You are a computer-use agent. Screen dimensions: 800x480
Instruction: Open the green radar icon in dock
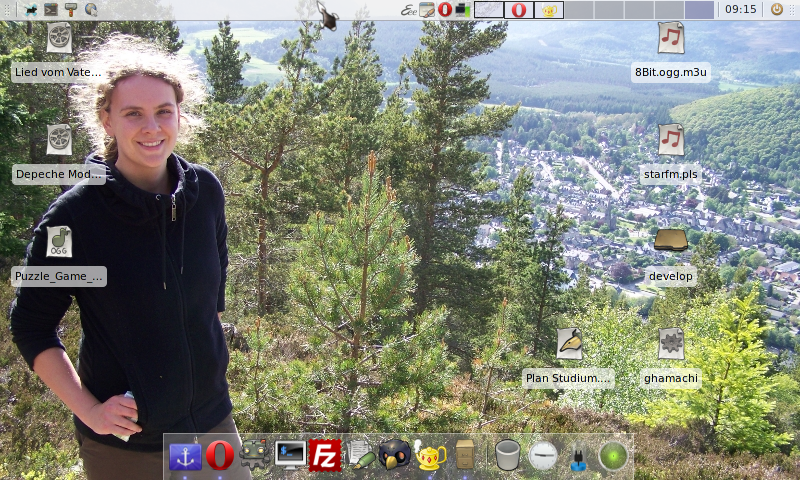coord(613,456)
